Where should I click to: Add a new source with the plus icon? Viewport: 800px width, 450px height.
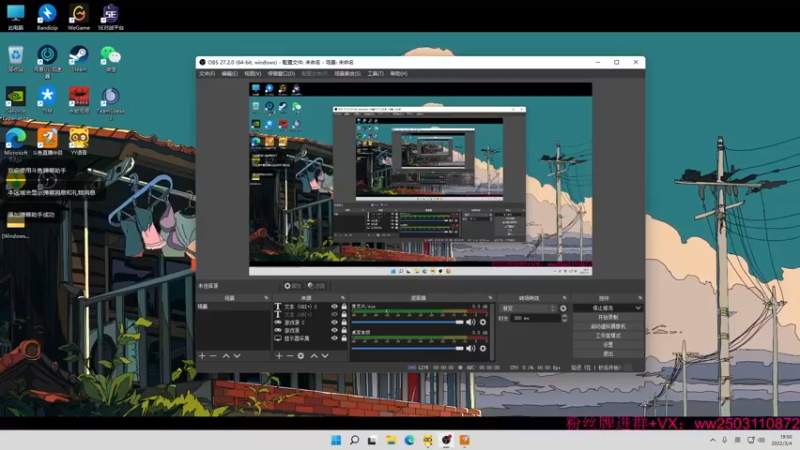click(279, 356)
